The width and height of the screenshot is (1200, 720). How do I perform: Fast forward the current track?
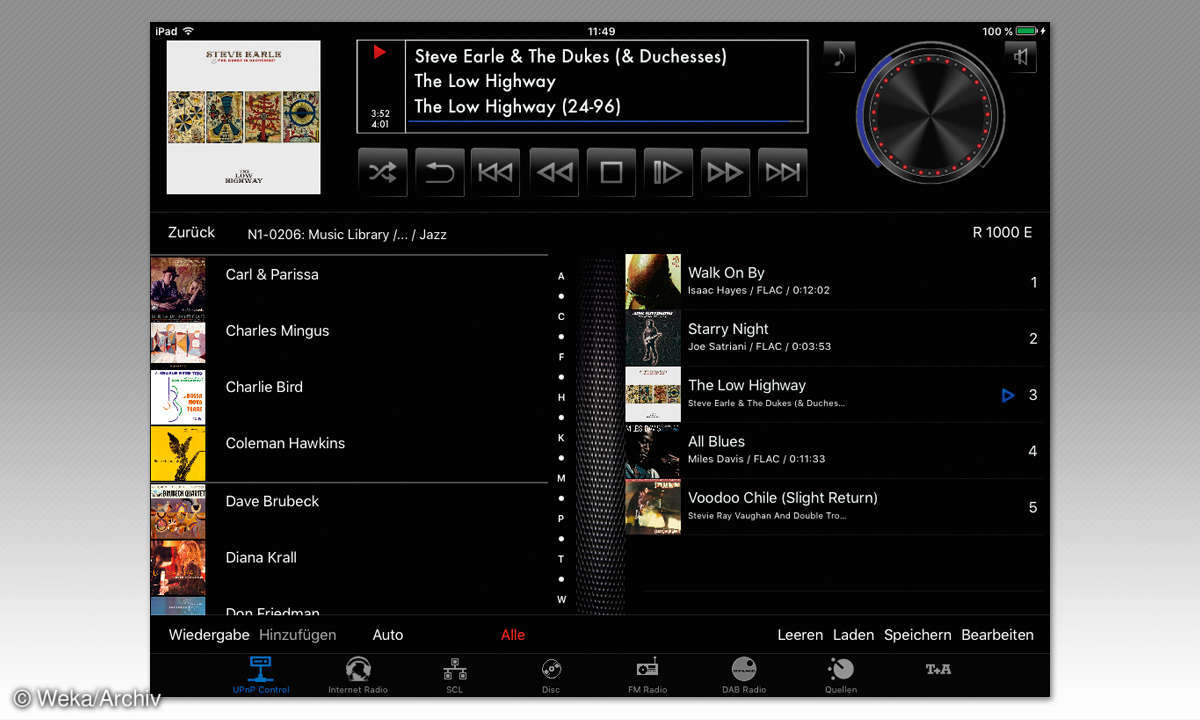725,172
